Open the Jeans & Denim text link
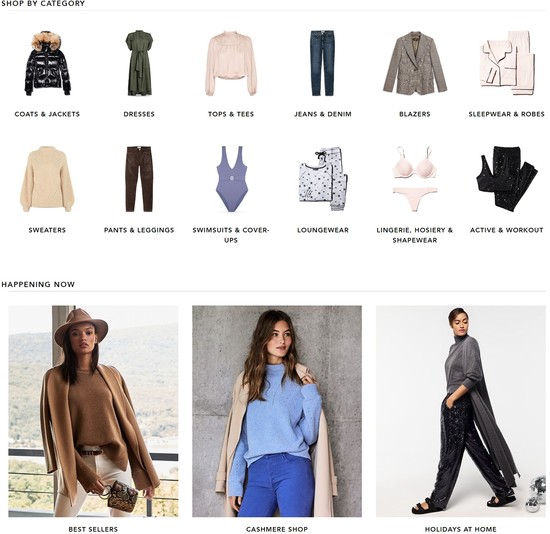 coord(323,114)
